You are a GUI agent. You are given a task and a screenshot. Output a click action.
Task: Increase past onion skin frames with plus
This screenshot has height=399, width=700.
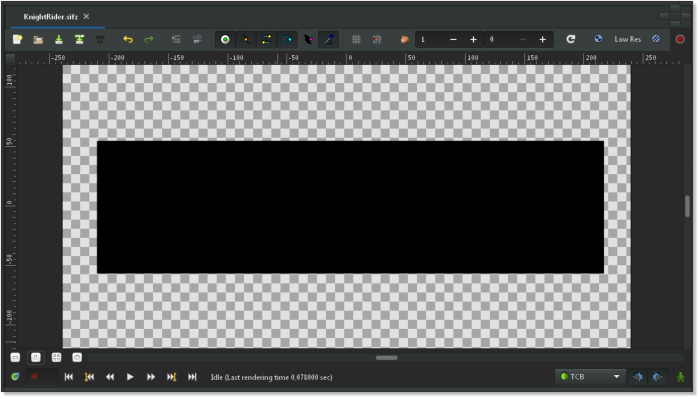[x=473, y=40]
